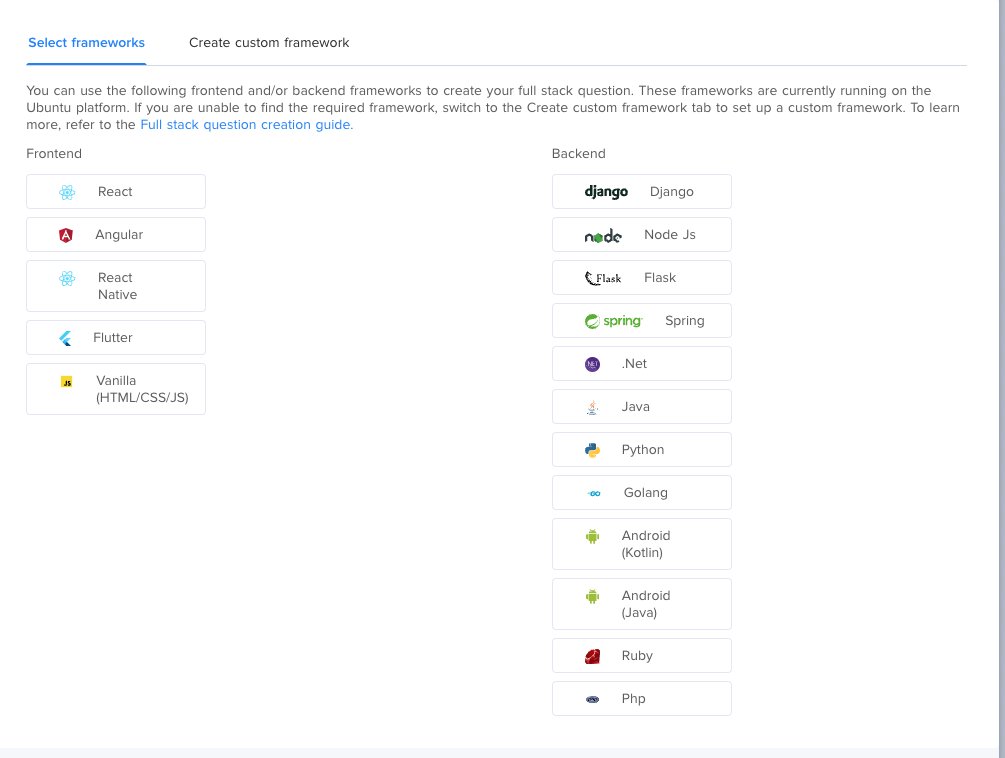Select the Golang backend option
1005x758 pixels.
coord(642,492)
